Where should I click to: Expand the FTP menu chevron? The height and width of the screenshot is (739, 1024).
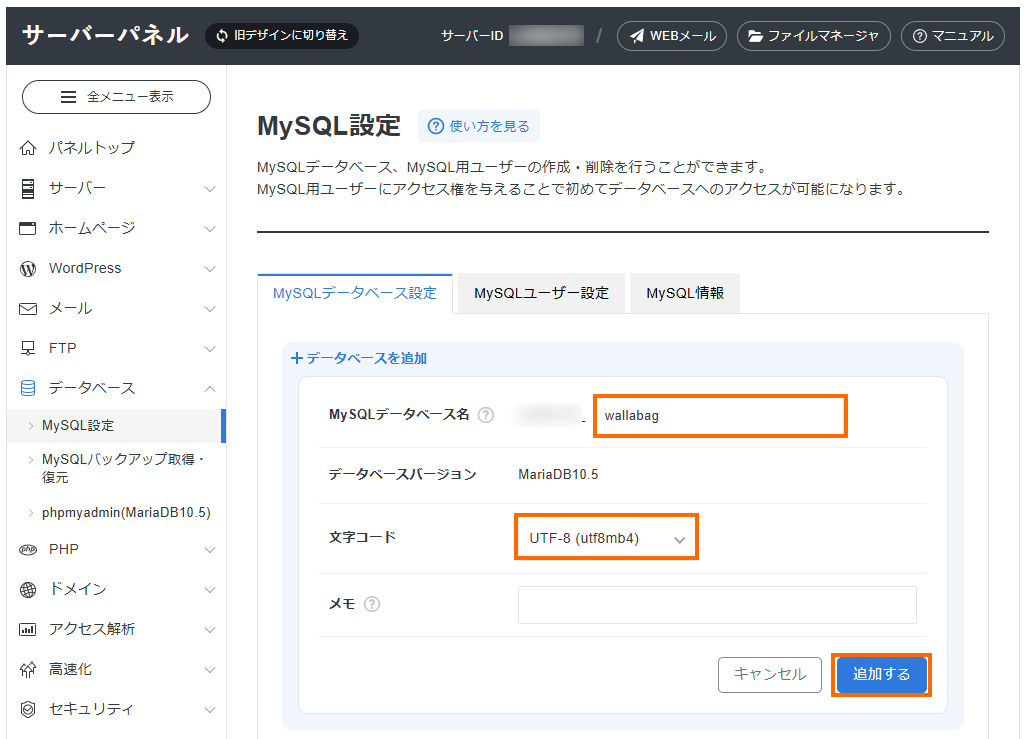pyautogui.click(x=210, y=349)
